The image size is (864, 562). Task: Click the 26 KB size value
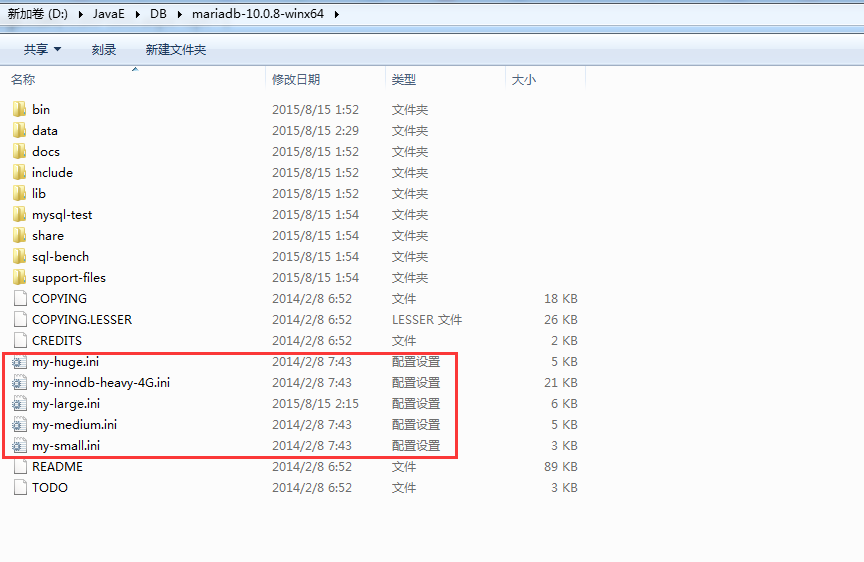coord(560,320)
